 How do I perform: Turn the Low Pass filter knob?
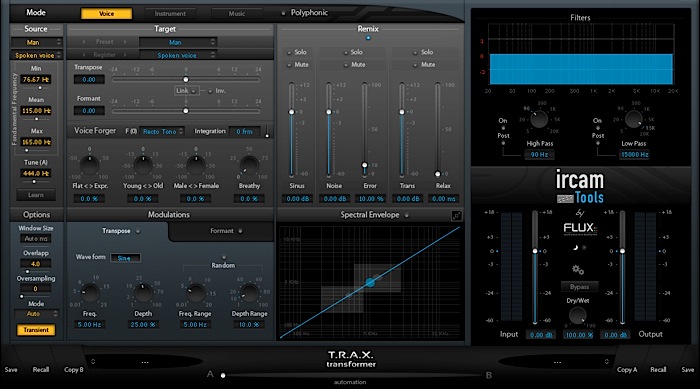coord(633,119)
